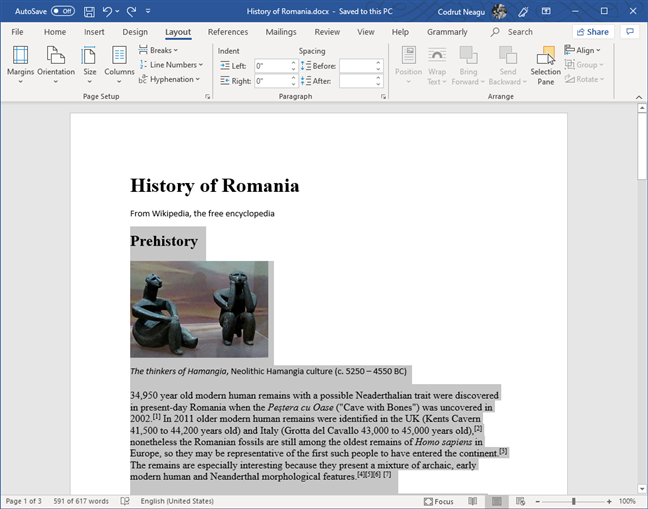This screenshot has height=509, width=648.
Task: Open the Review tab
Action: pyautogui.click(x=327, y=32)
